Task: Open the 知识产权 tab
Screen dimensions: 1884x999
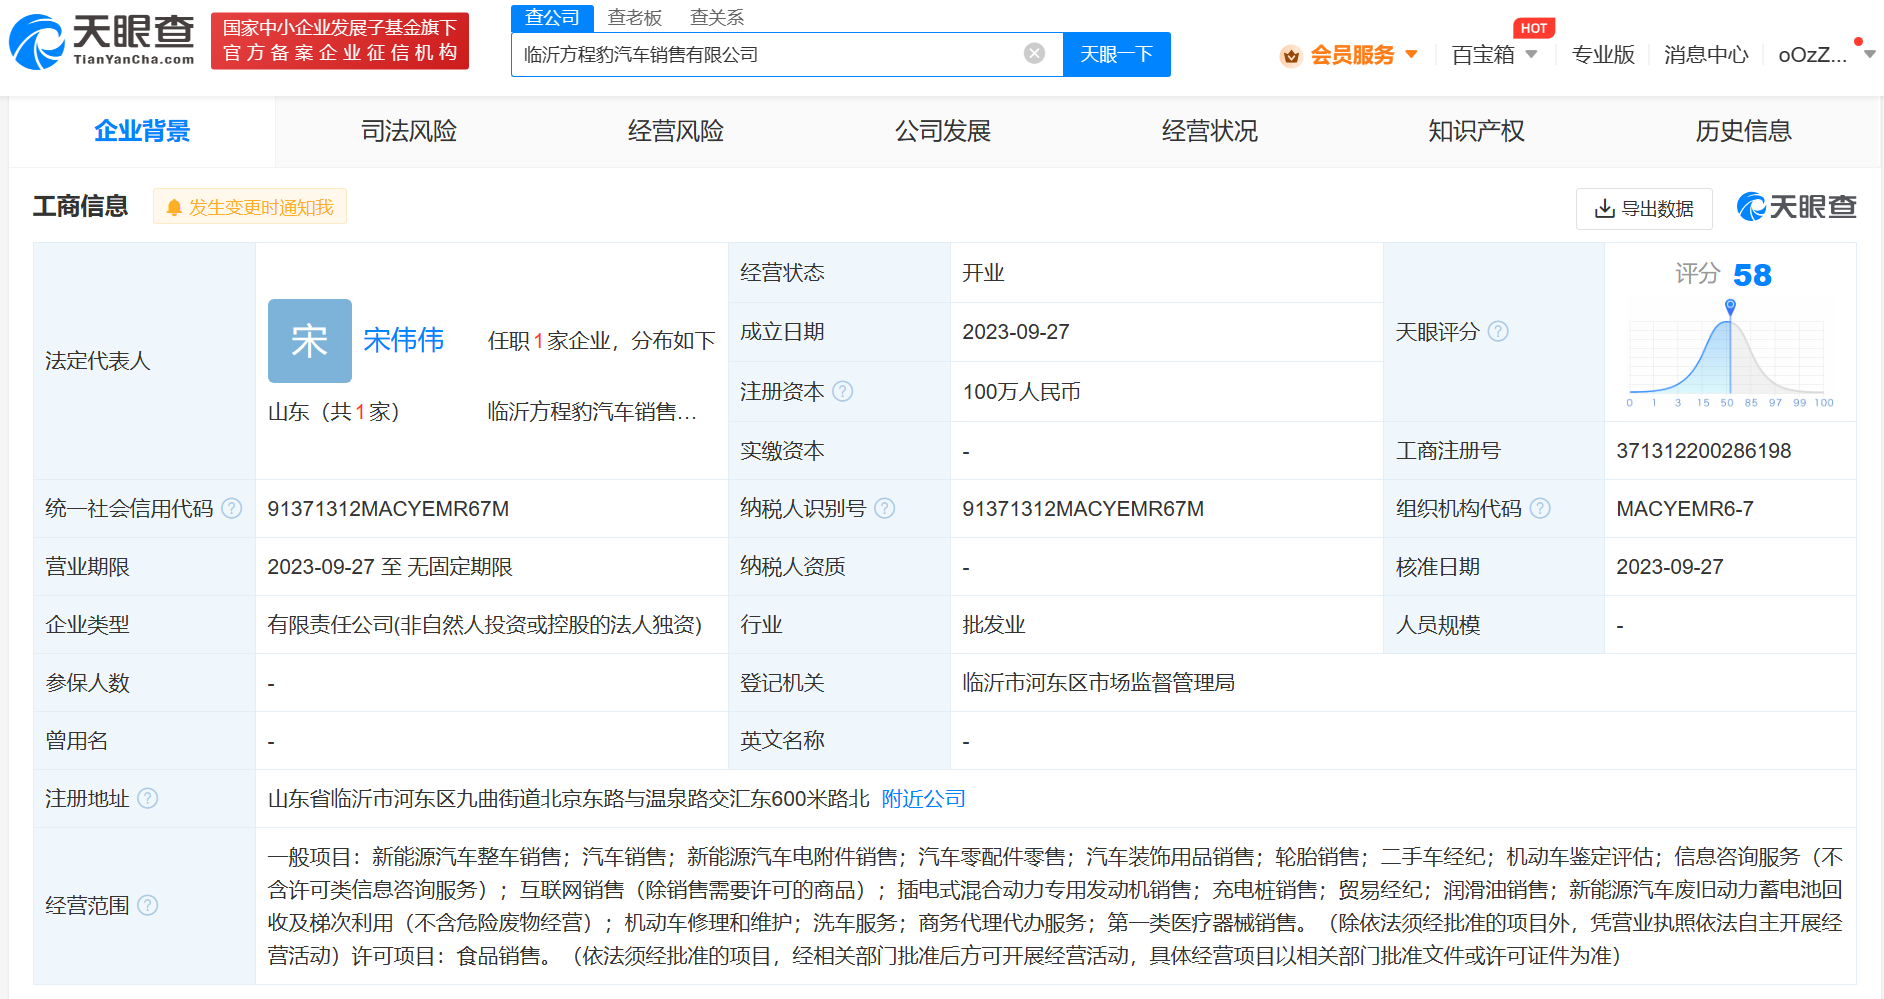Action: coord(1476,131)
